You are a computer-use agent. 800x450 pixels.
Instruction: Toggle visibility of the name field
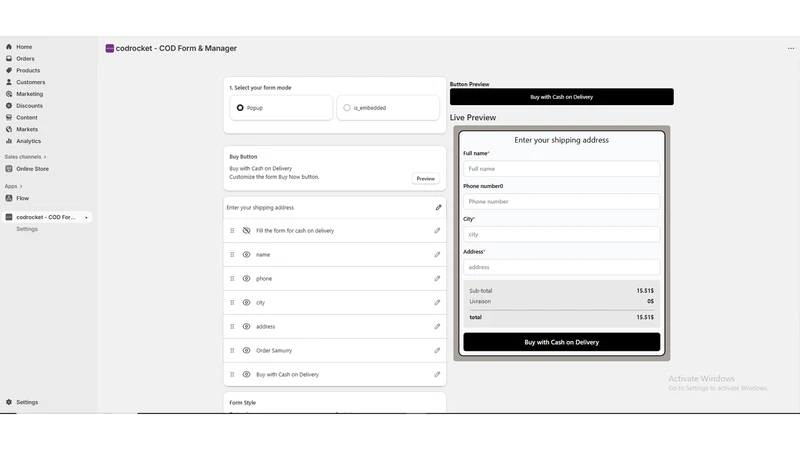coord(246,255)
